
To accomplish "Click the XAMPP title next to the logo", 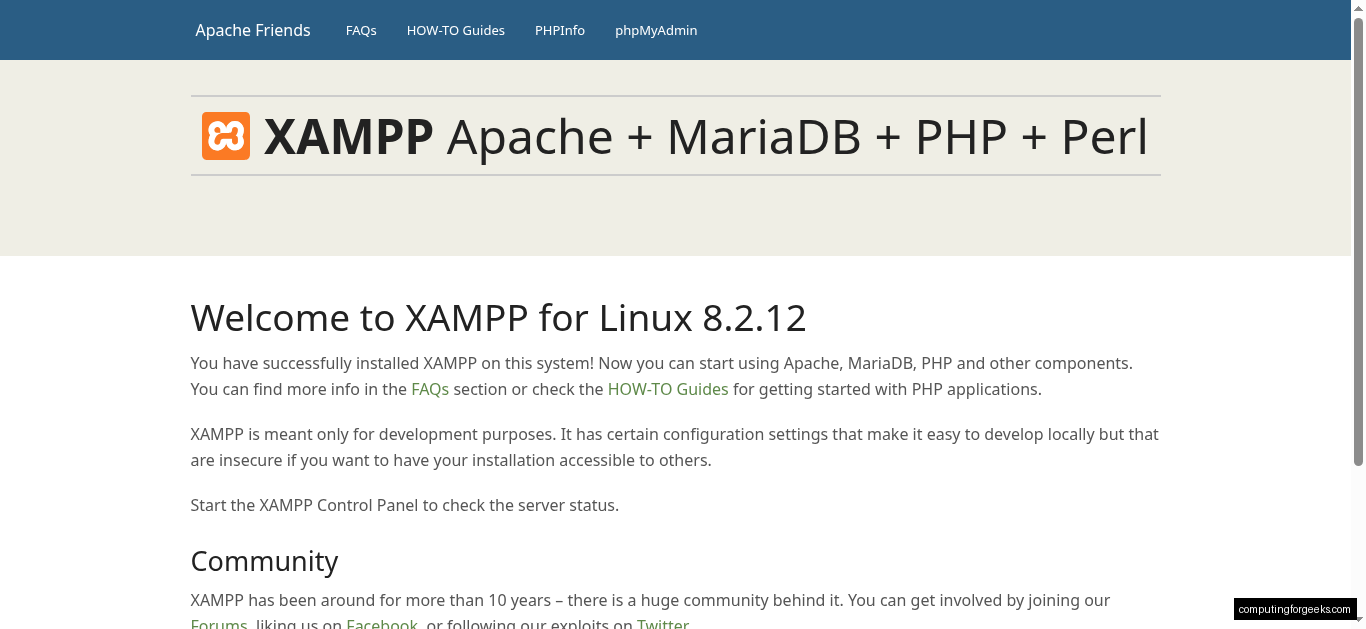I will (x=348, y=136).
